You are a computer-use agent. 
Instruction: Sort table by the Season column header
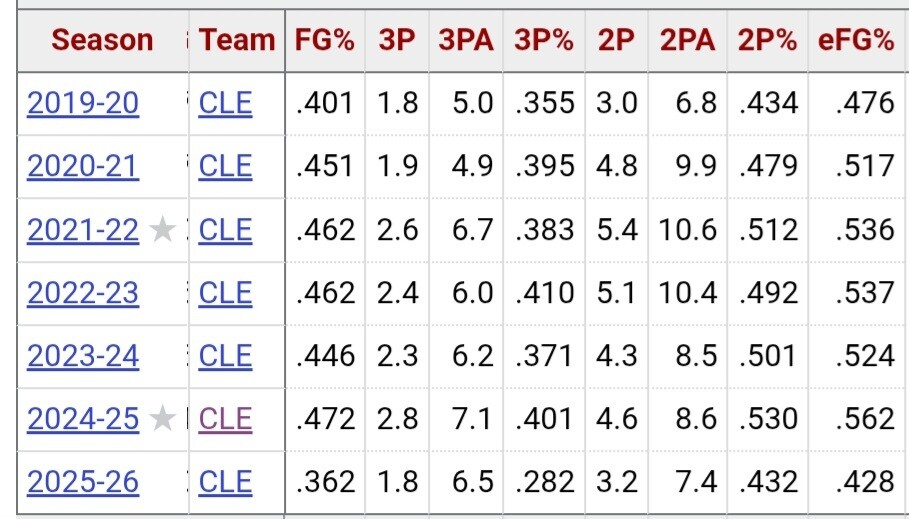[102, 41]
